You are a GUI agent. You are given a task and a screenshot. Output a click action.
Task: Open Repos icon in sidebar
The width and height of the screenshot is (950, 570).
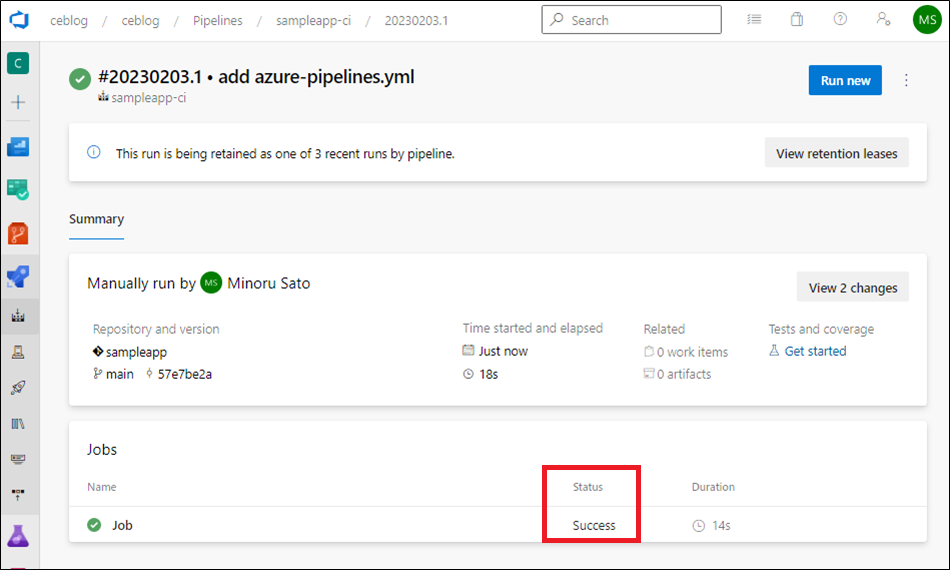click(x=18, y=233)
